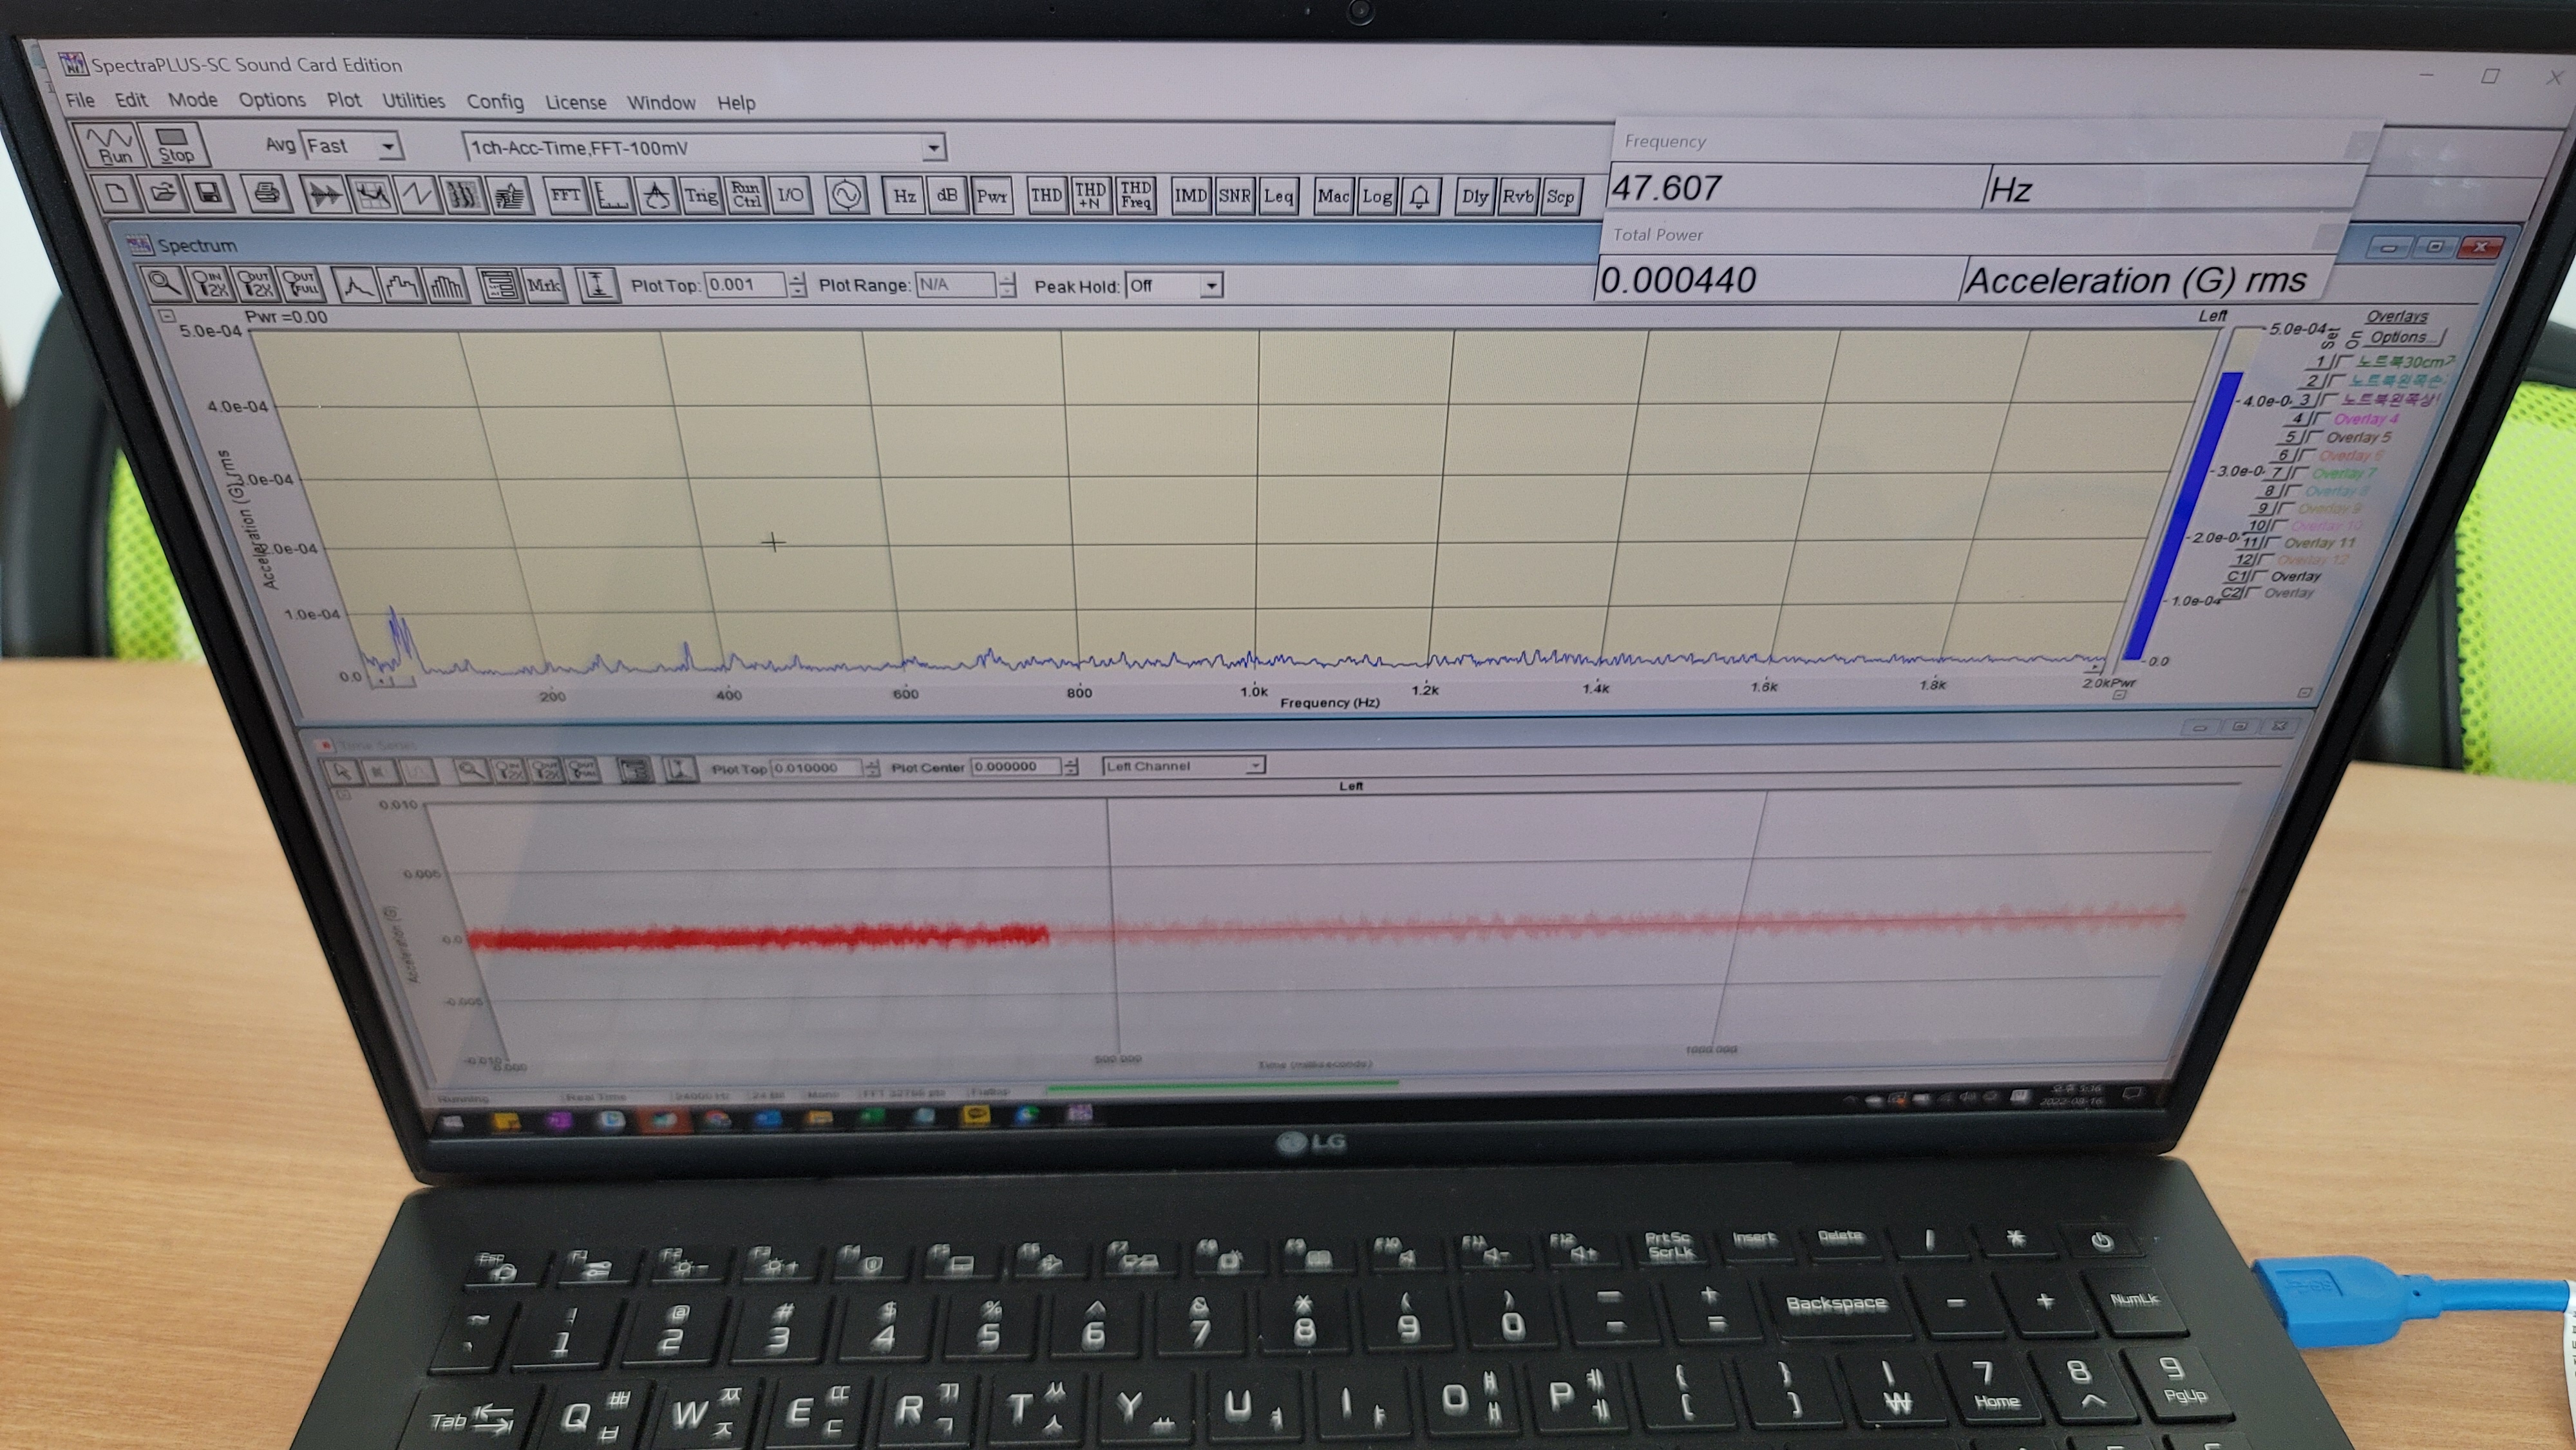
Task: Click Time Series Plot Center stepper arrows
Action: pyautogui.click(x=1071, y=767)
